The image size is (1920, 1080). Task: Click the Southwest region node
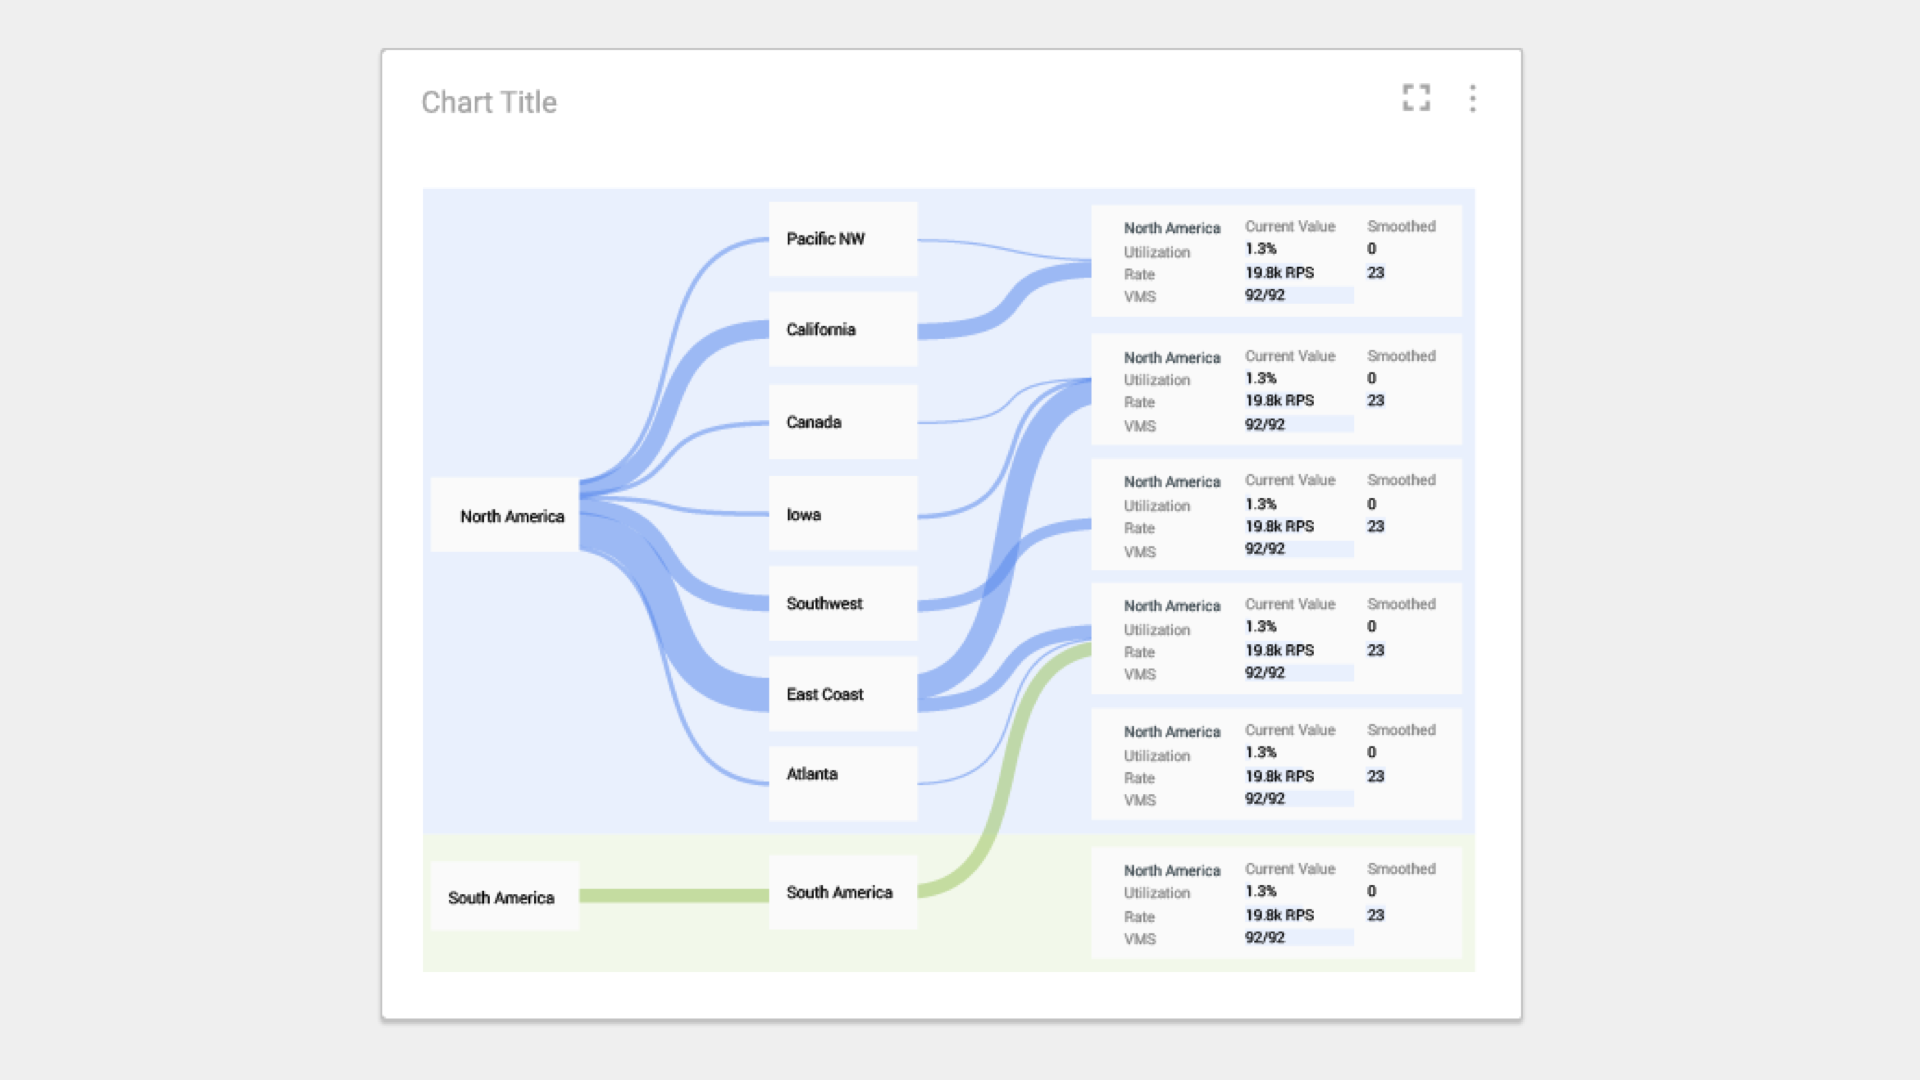[x=842, y=603]
